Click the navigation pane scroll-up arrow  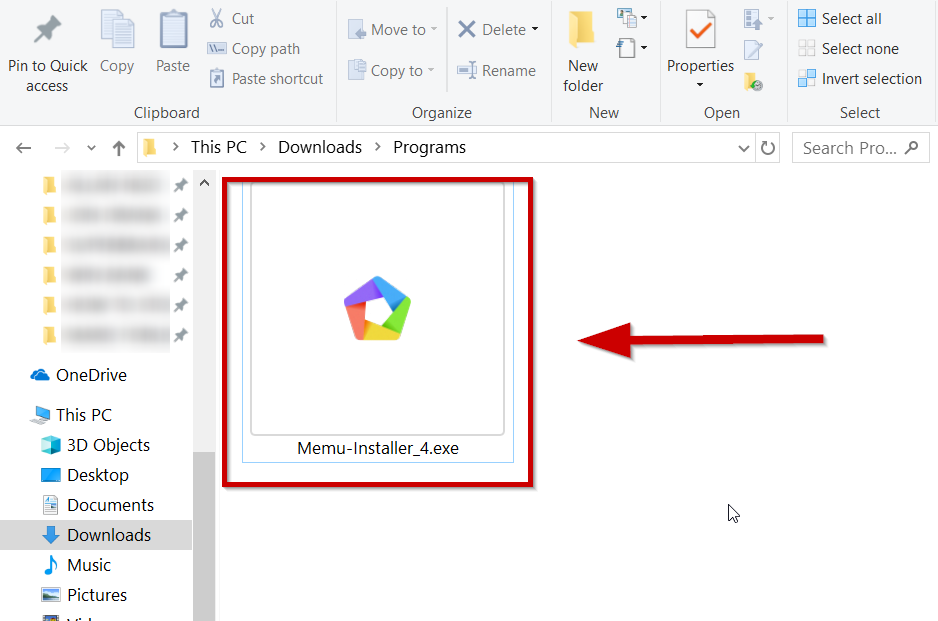click(204, 183)
